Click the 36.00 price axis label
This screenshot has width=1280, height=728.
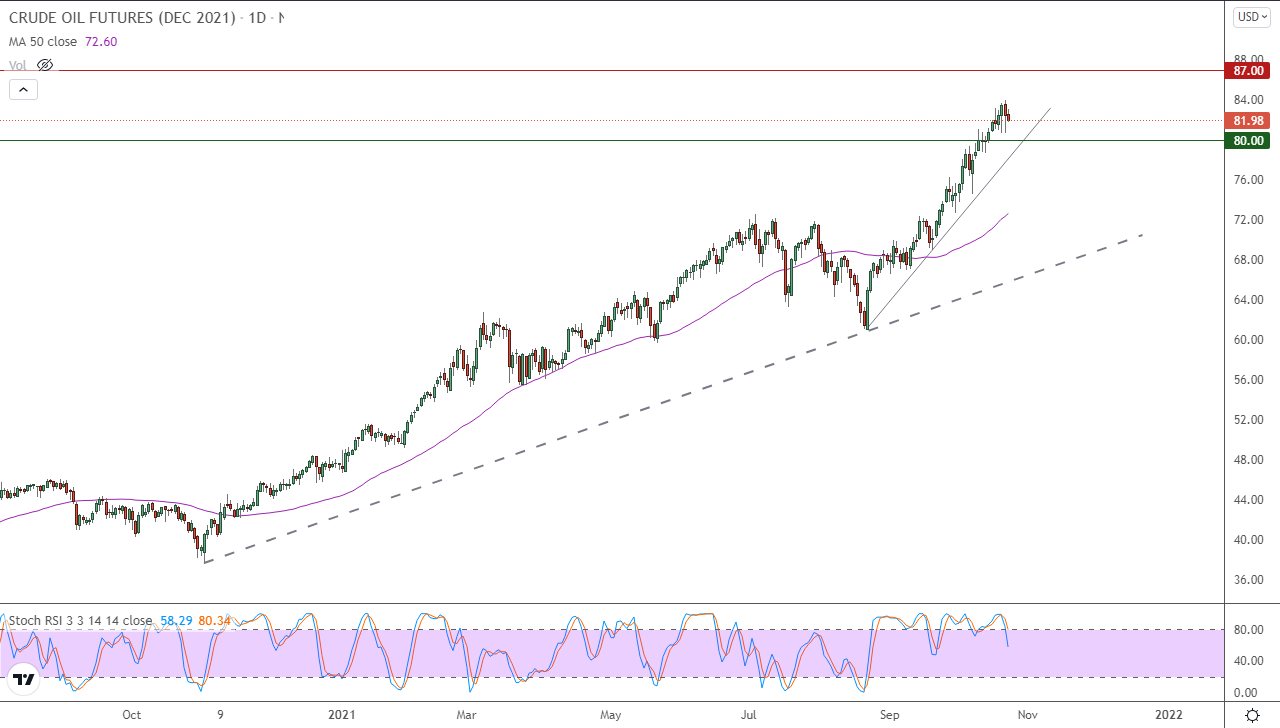[x=1248, y=580]
